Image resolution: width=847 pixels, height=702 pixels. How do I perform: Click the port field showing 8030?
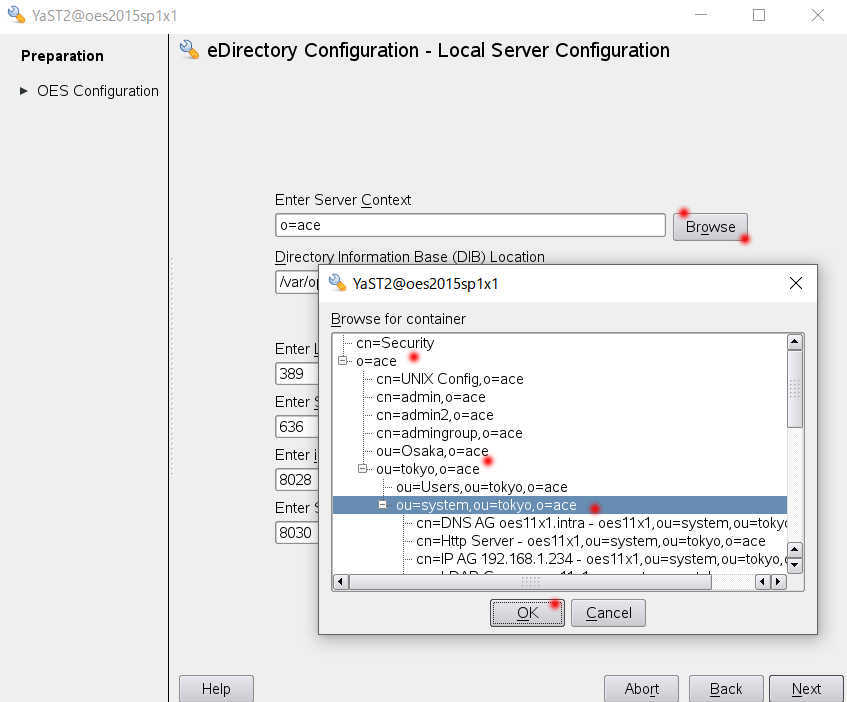pos(297,532)
